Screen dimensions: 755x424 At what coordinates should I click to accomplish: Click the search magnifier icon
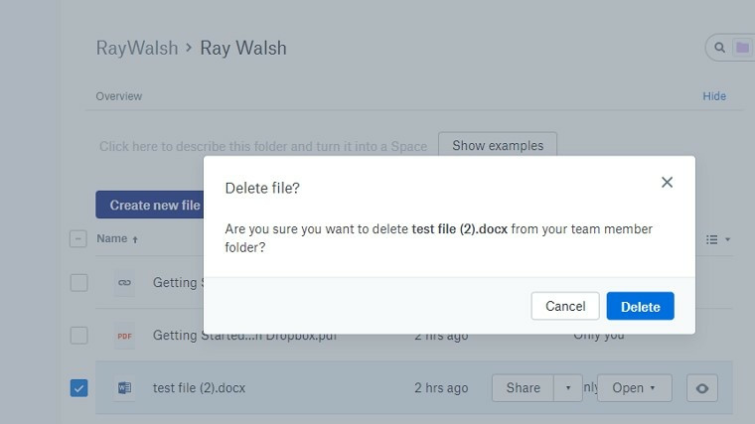[719, 48]
